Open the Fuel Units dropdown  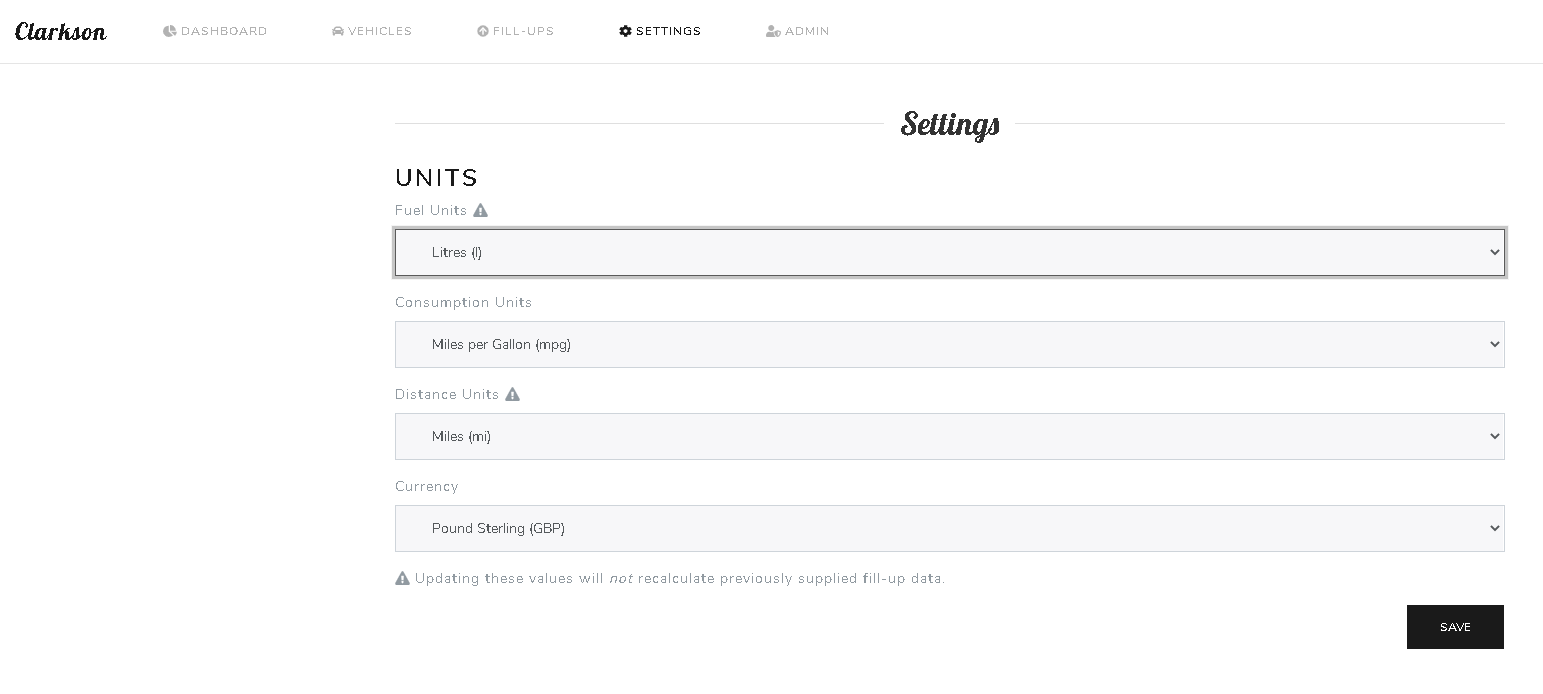(949, 252)
